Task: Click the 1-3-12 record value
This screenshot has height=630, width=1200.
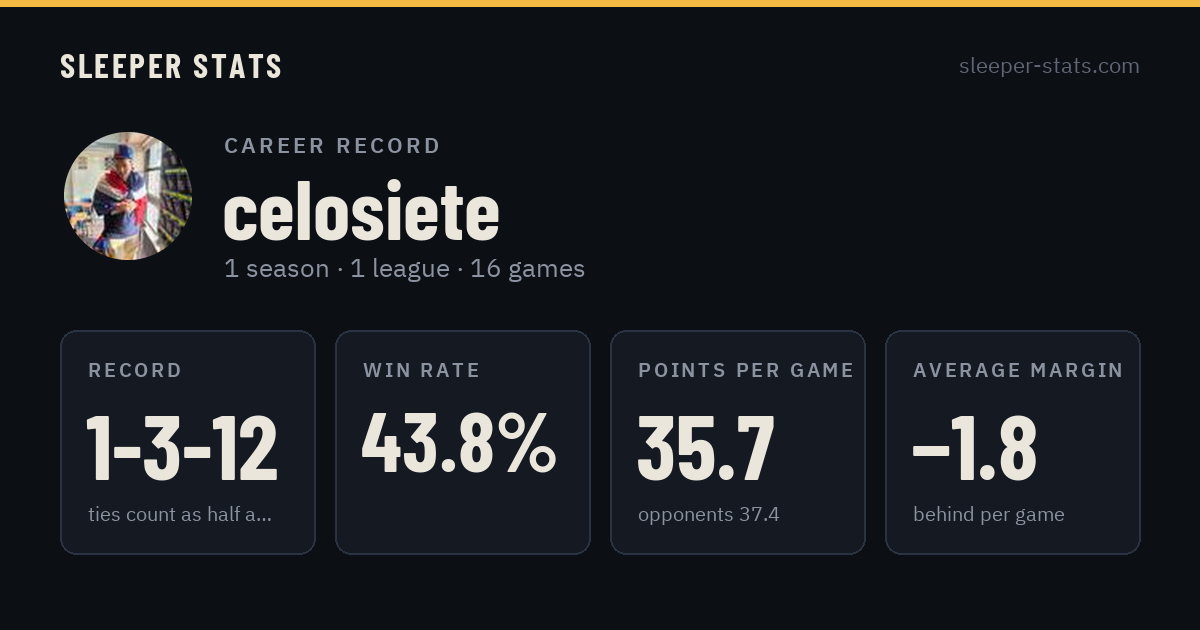Action: (181, 448)
